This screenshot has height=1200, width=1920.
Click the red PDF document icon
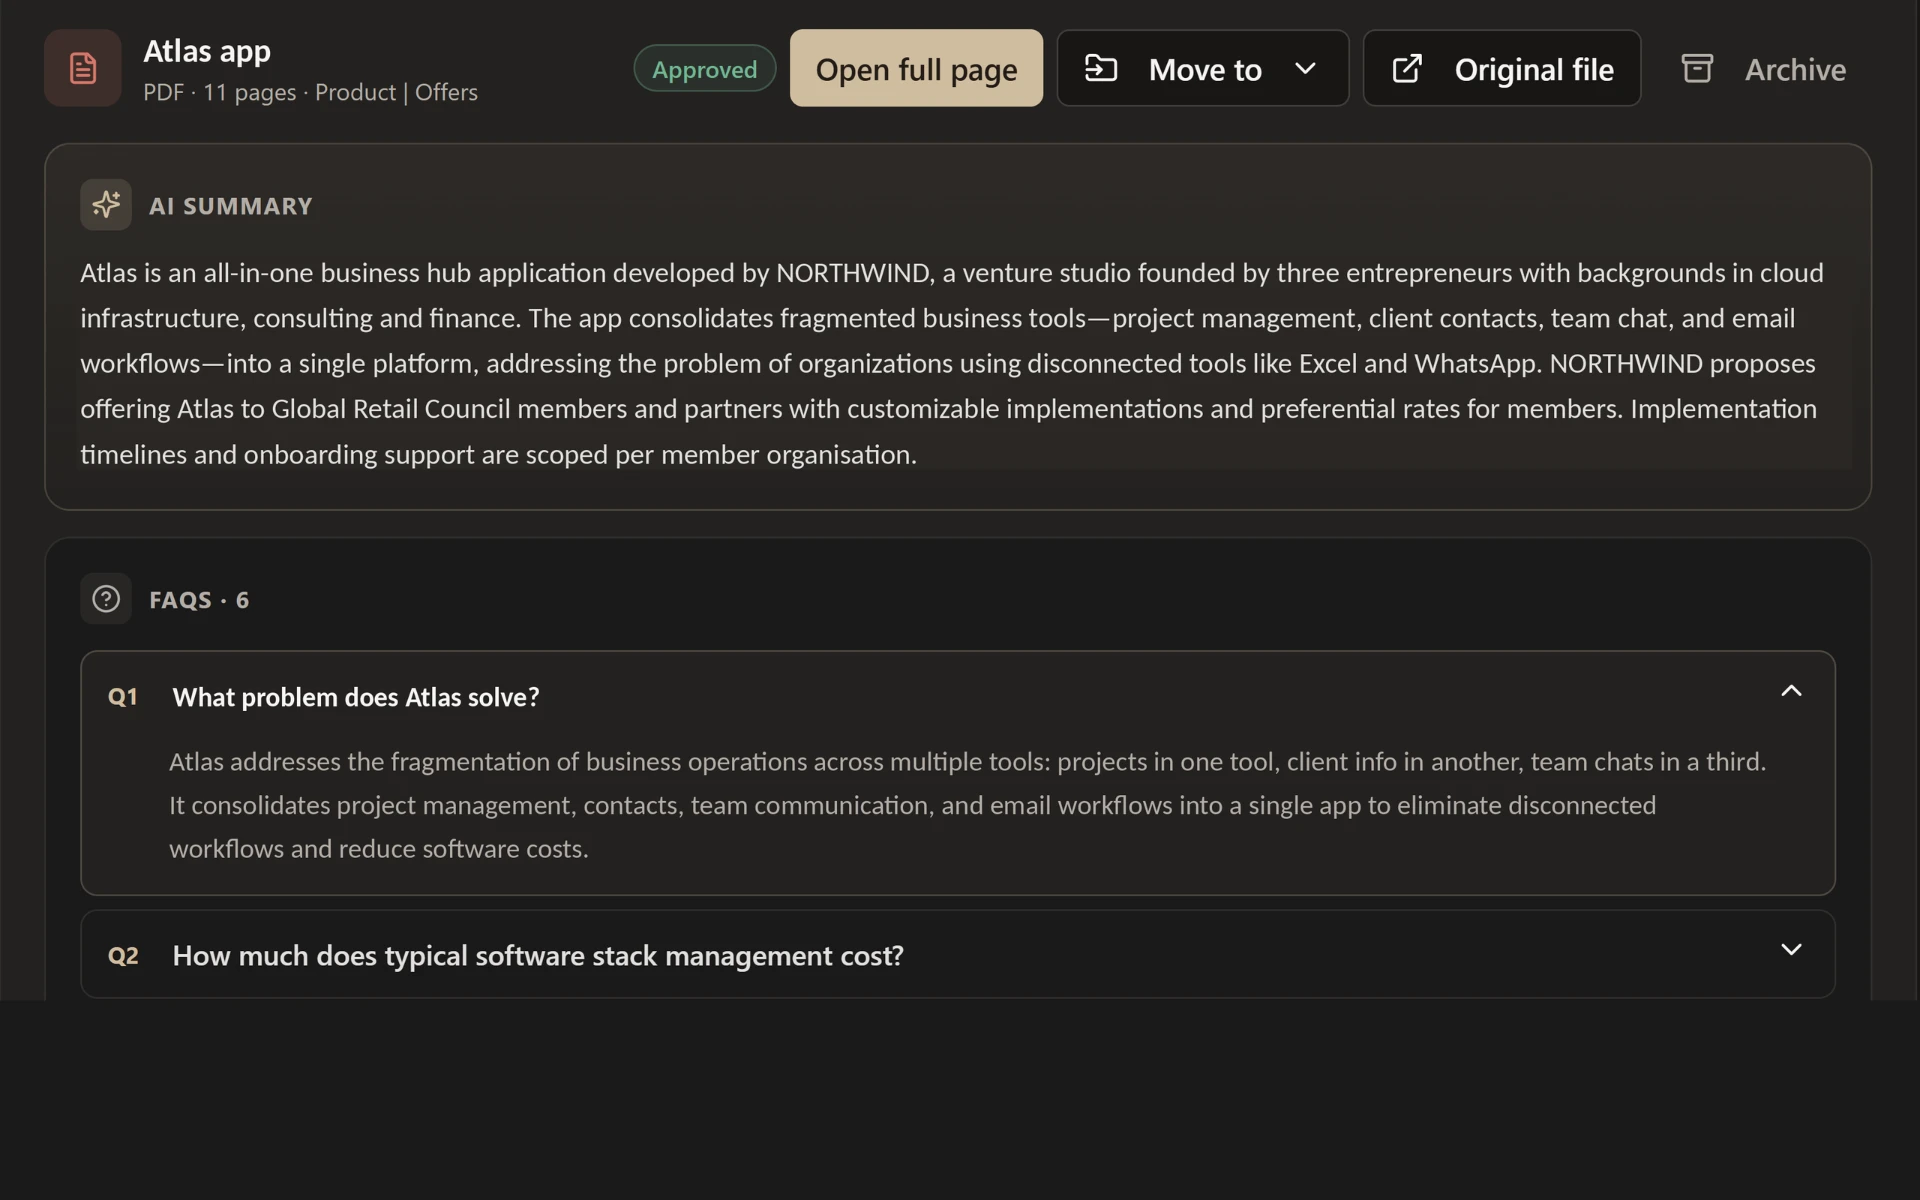83,68
